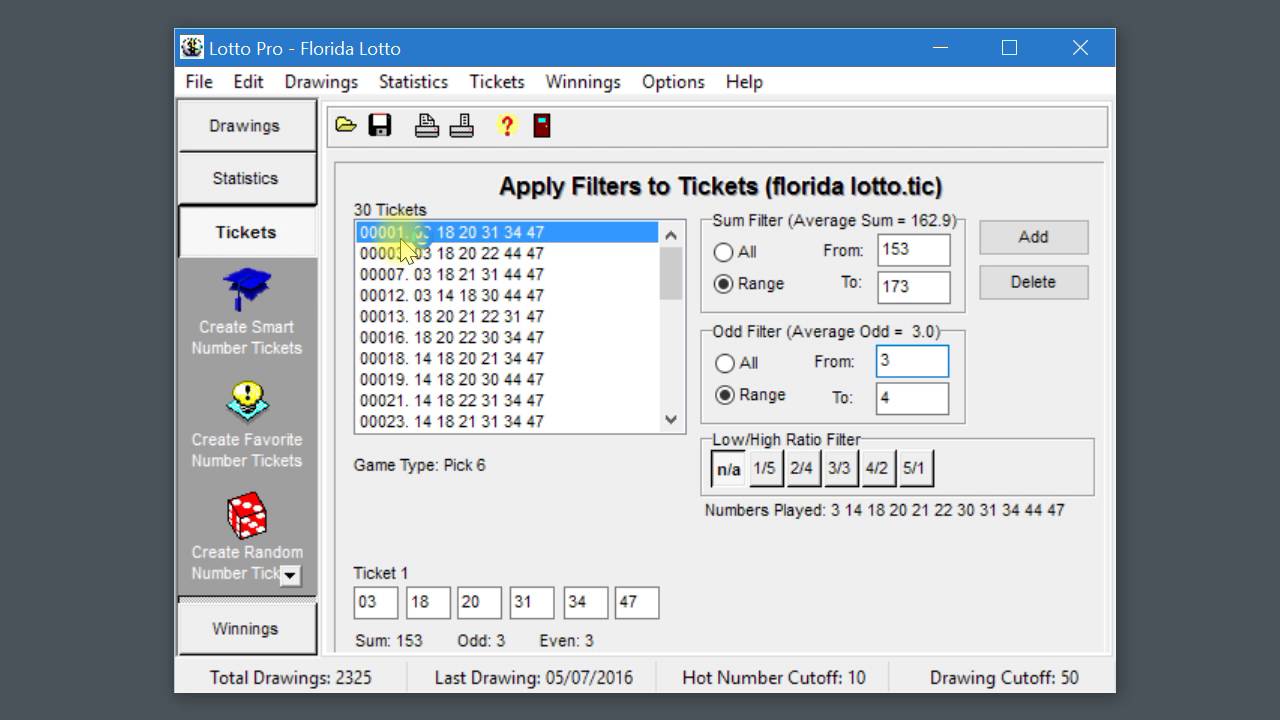Click the Sum Filter To field
The image size is (1280, 720).
click(x=914, y=286)
